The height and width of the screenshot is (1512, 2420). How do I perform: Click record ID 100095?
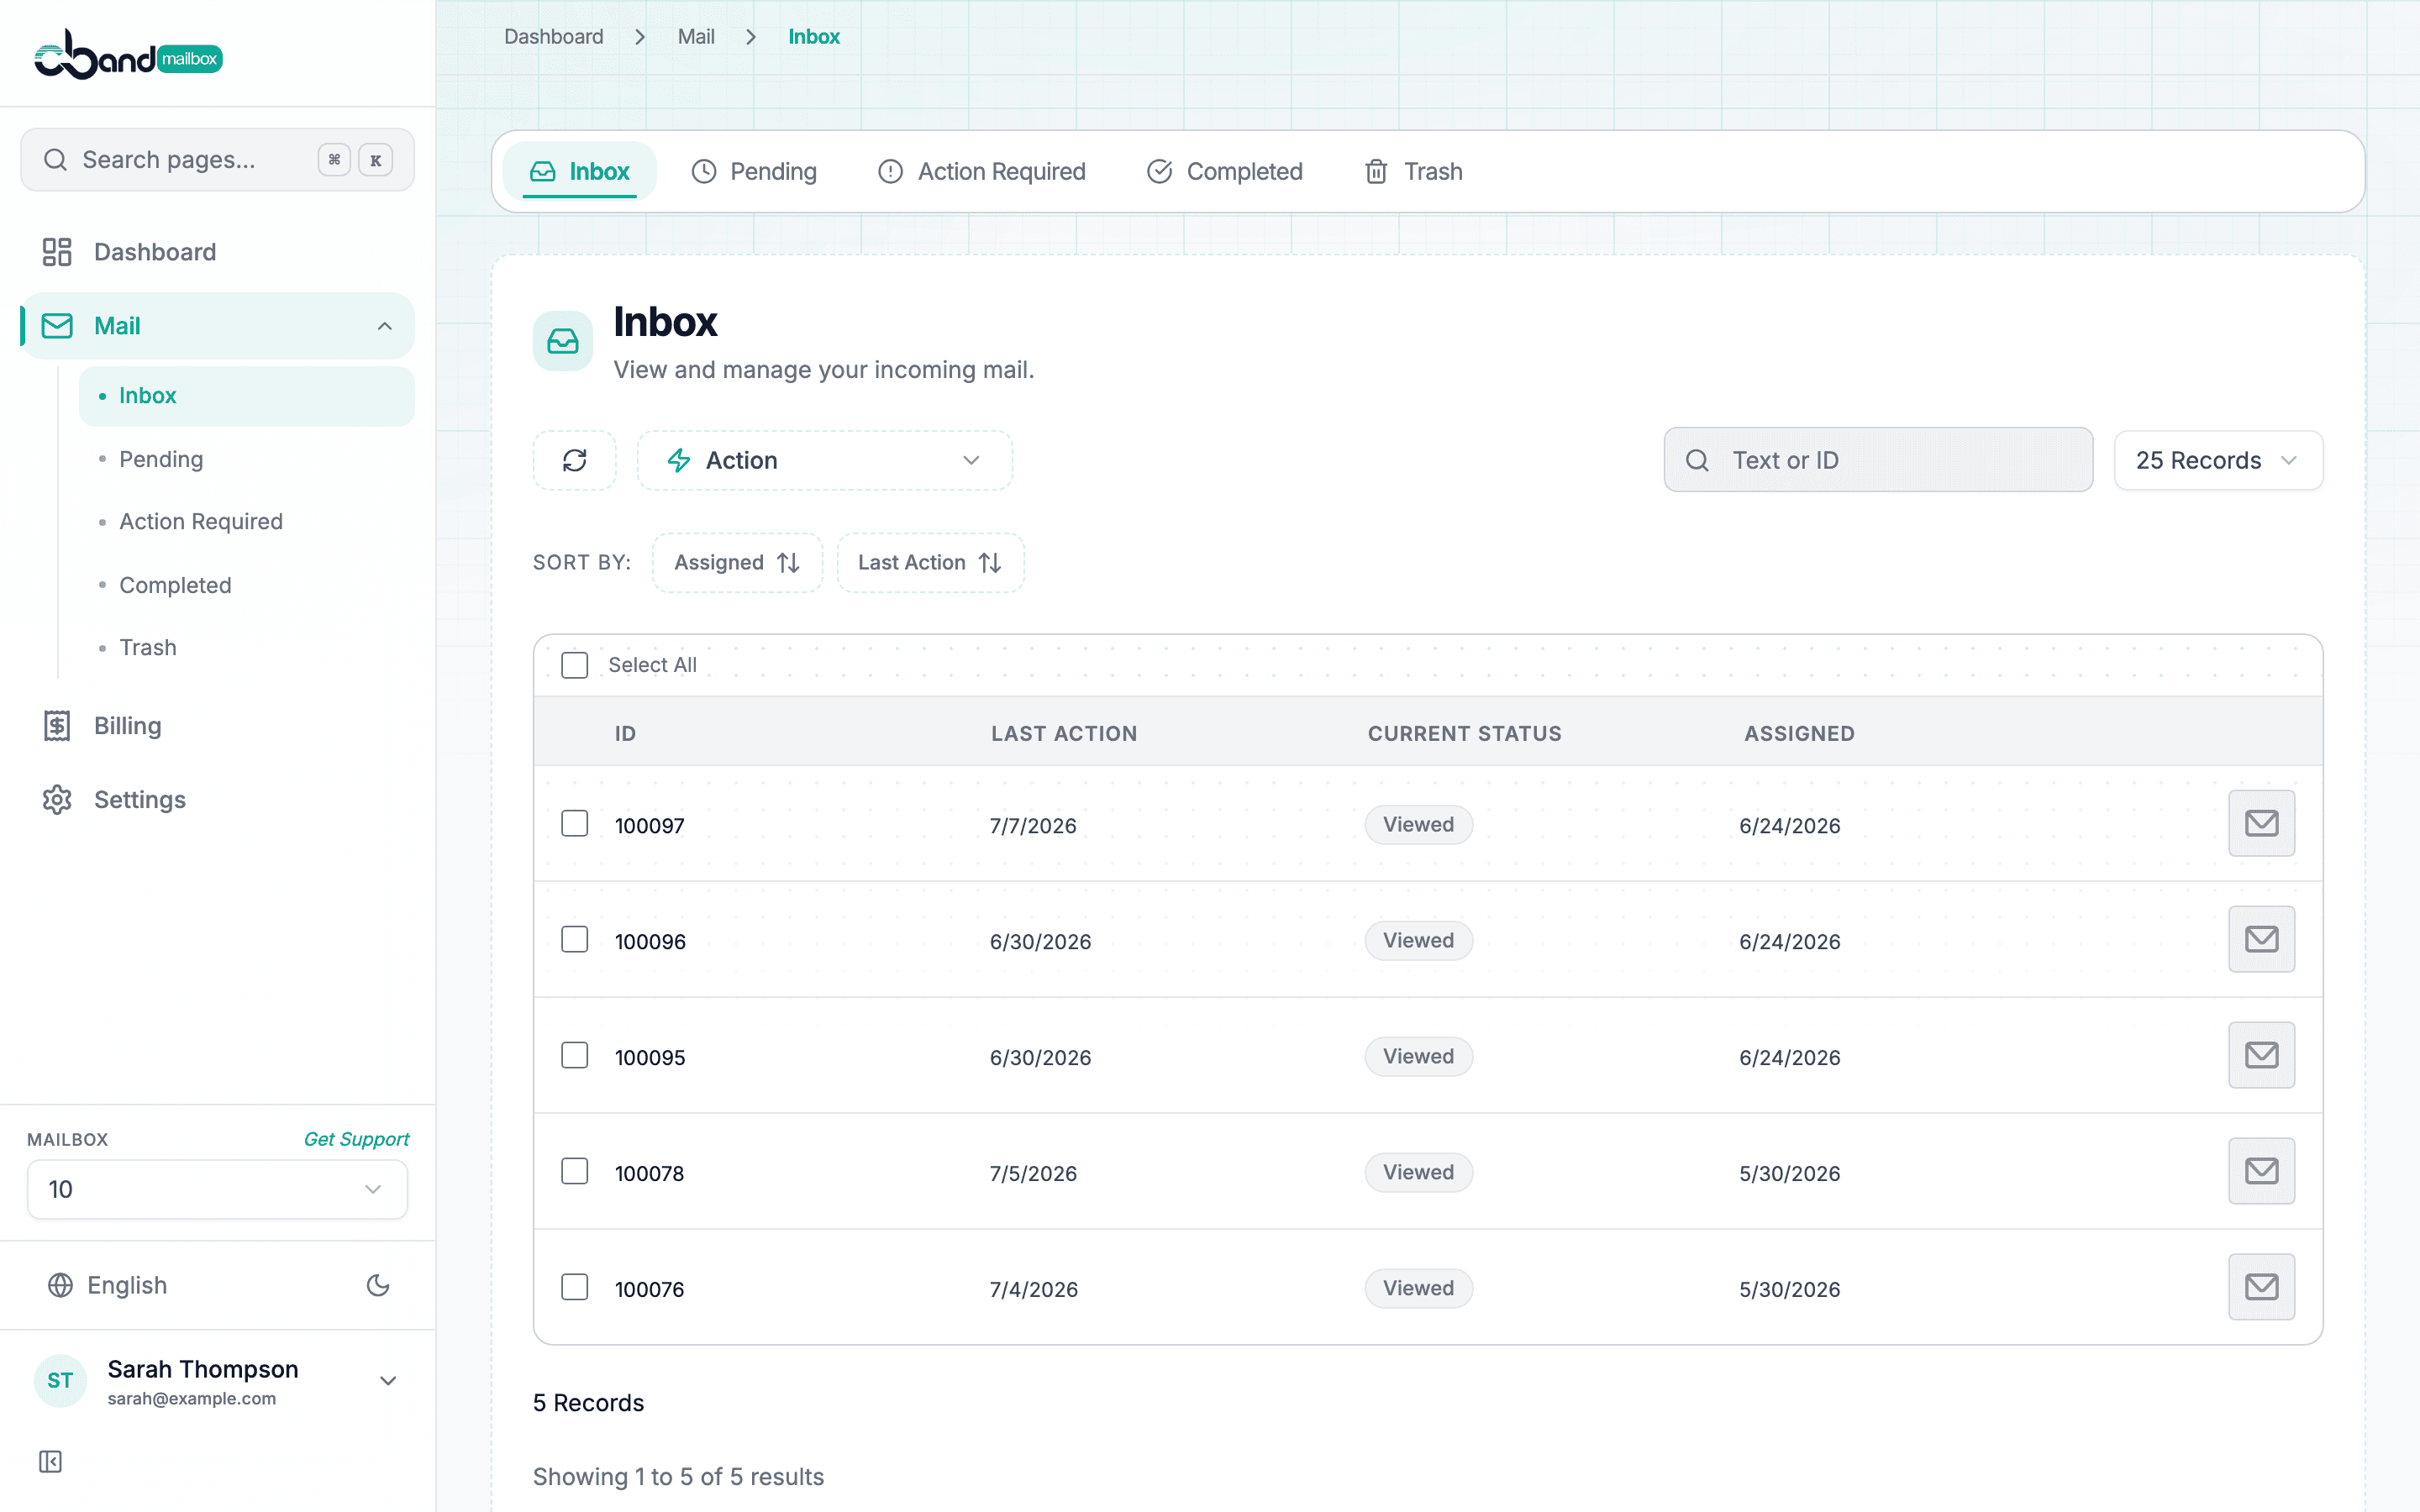650,1058
